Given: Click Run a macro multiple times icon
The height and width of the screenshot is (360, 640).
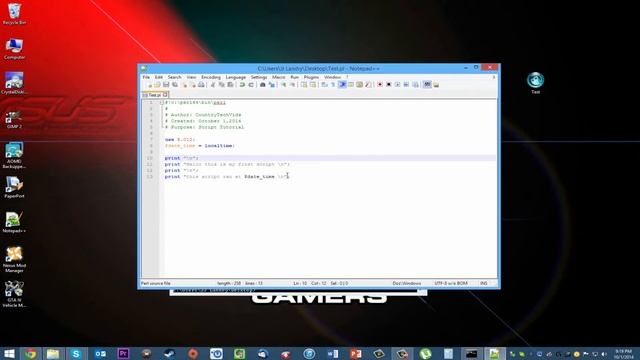Looking at the screenshot, I should click(x=406, y=85).
